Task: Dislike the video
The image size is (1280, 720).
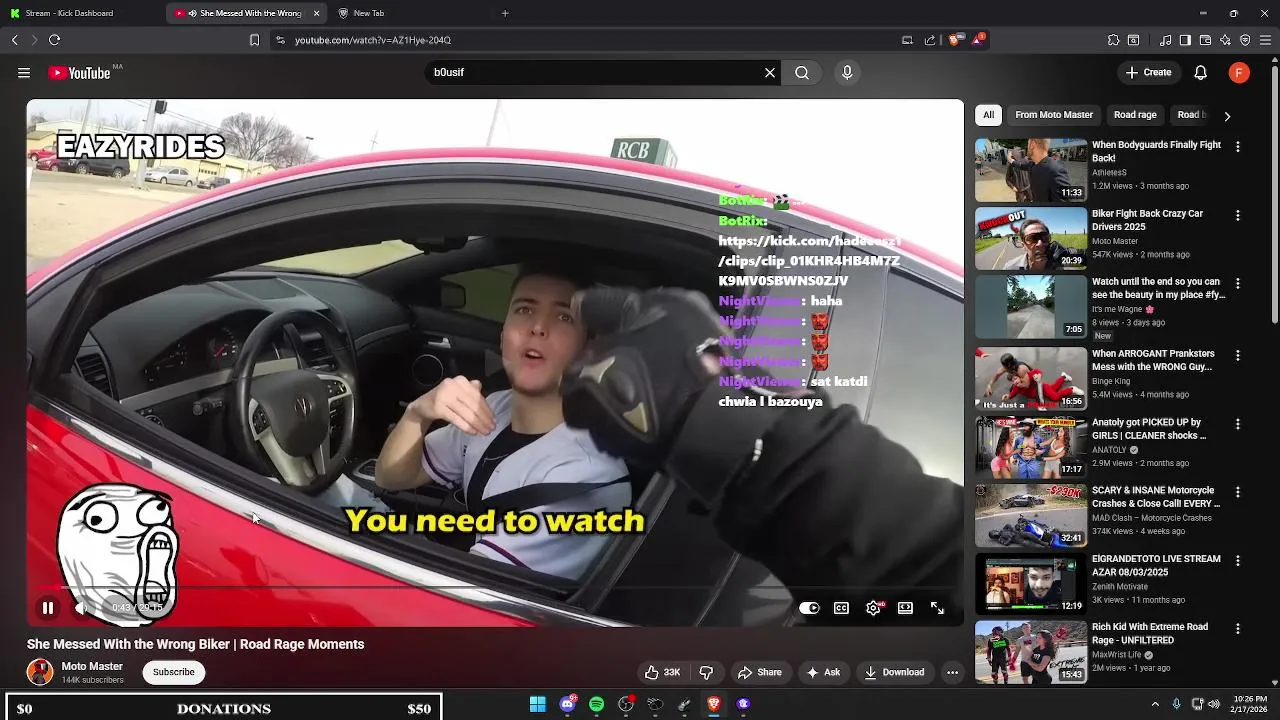Action: tap(706, 672)
